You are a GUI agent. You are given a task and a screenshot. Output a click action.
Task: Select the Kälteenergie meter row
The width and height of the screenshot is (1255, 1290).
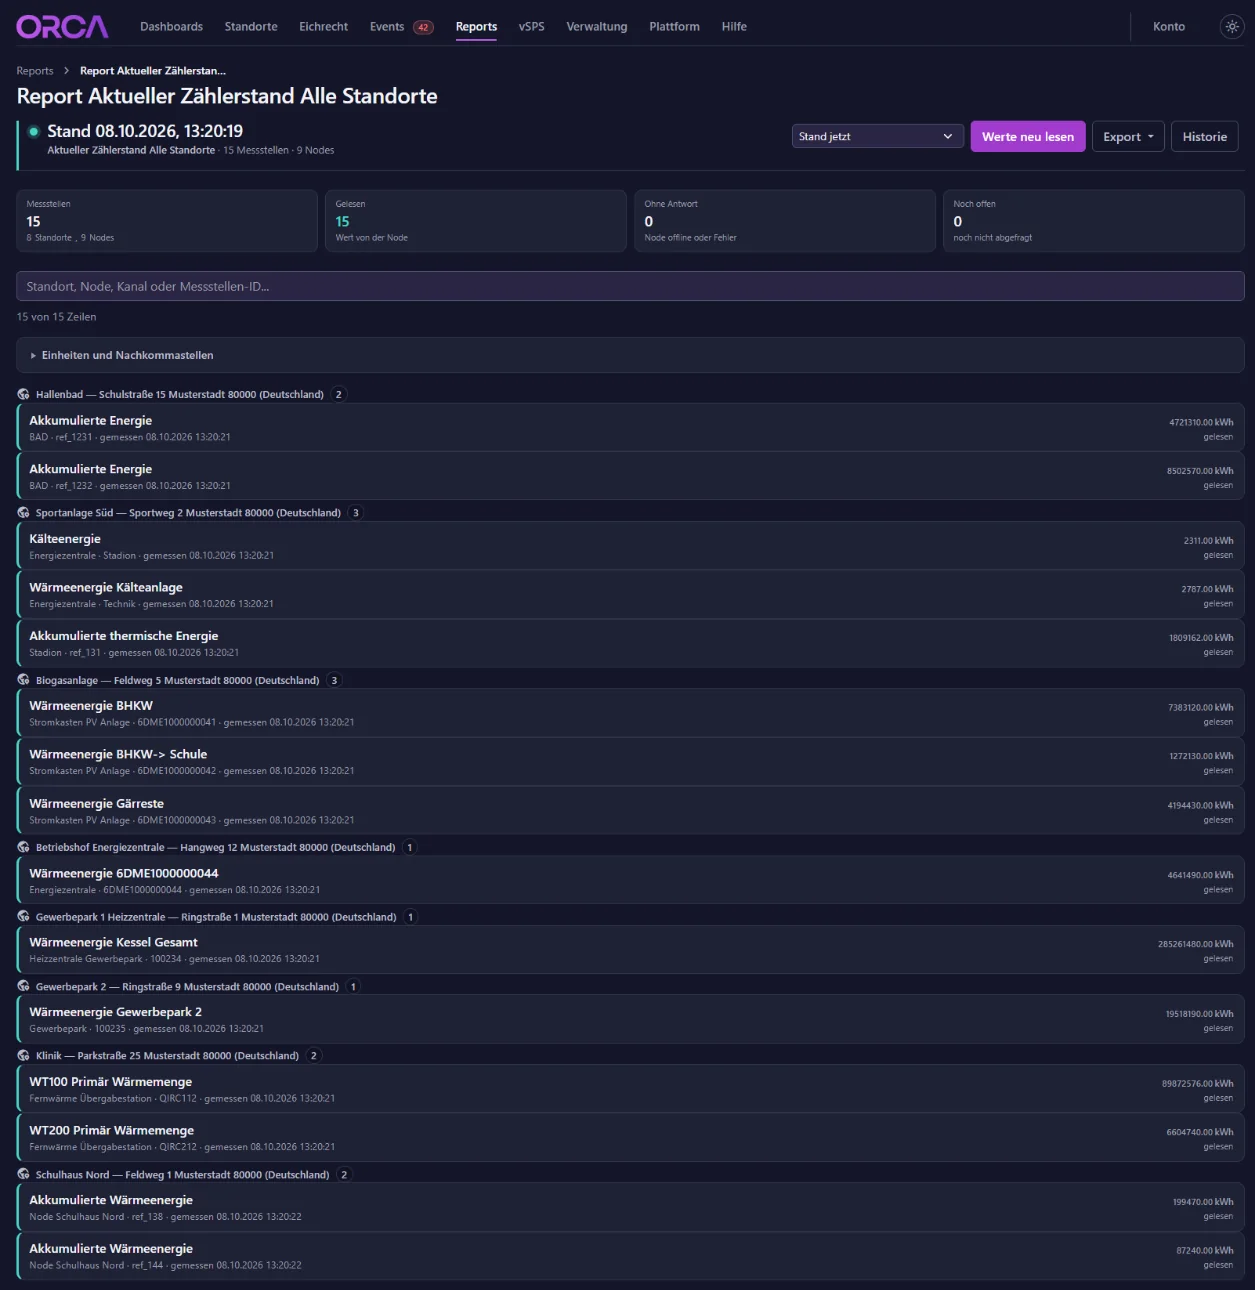[x=630, y=546]
